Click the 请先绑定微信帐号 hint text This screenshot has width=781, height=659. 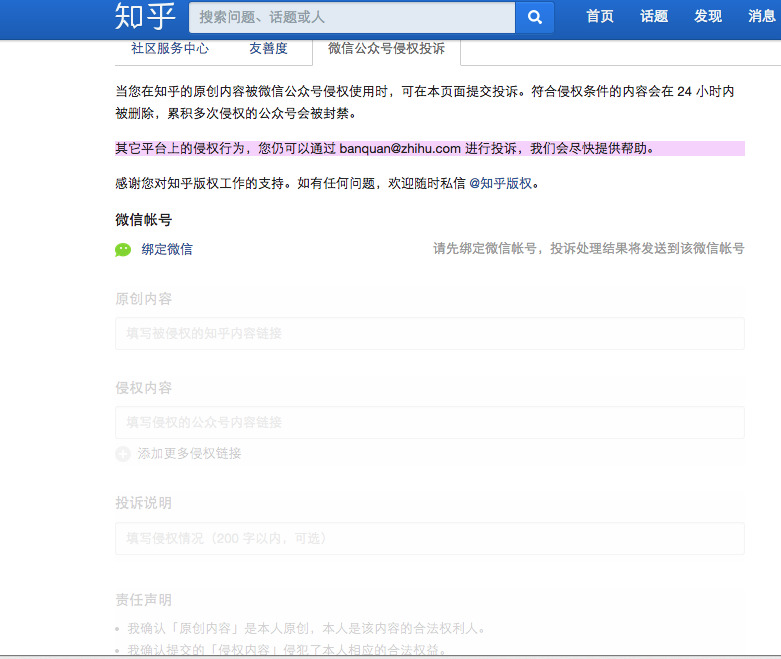[x=589, y=249]
